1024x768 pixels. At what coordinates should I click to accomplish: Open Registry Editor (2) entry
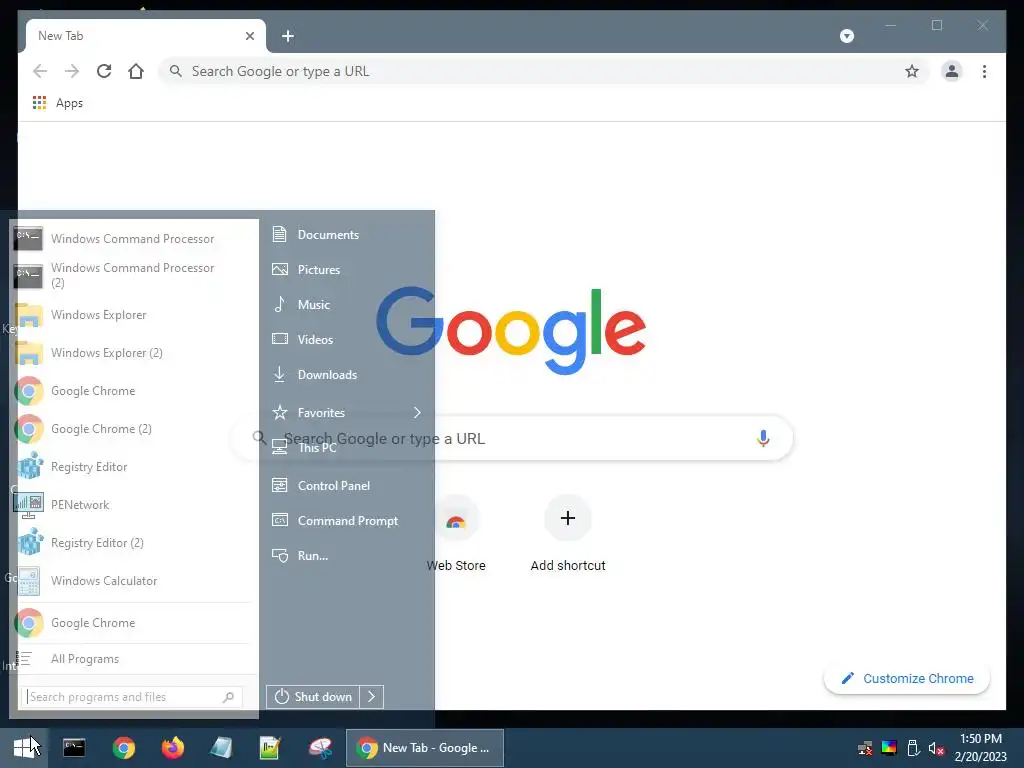(133, 543)
